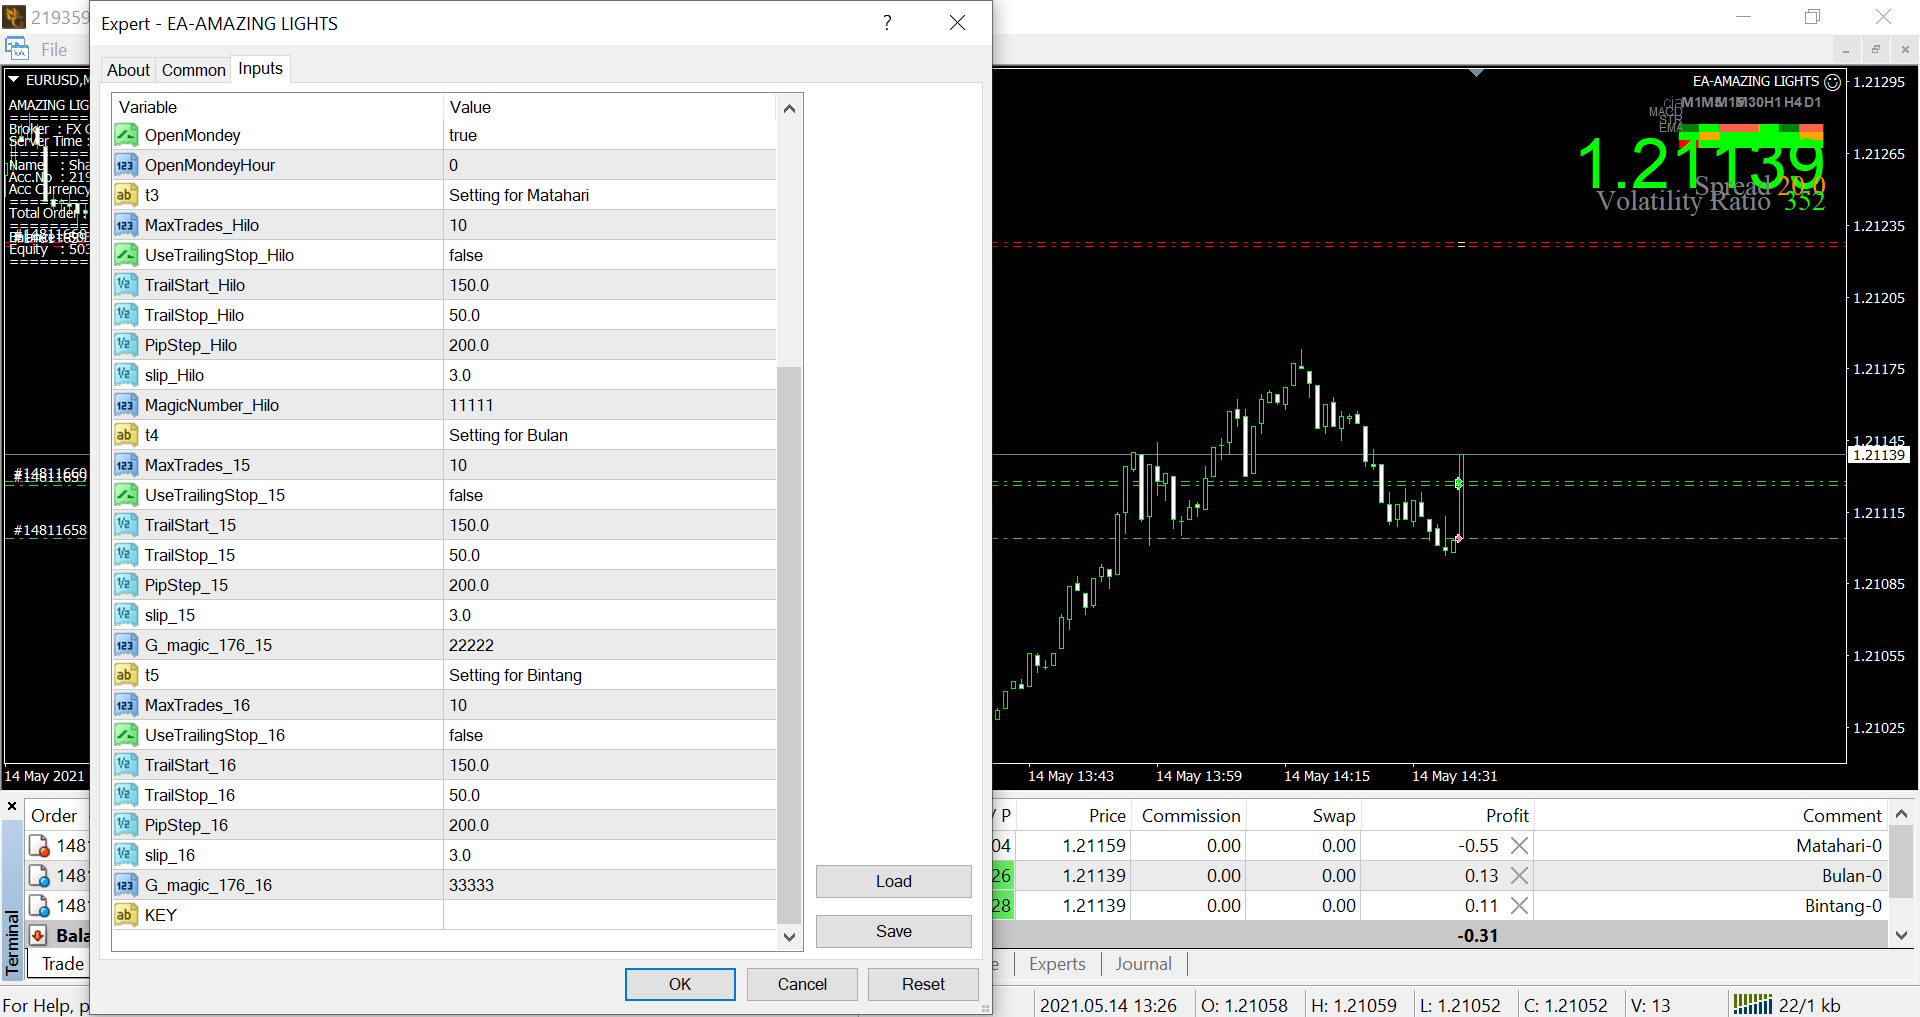Click the dialog help question mark icon
The image size is (1920, 1017).
[x=887, y=23]
